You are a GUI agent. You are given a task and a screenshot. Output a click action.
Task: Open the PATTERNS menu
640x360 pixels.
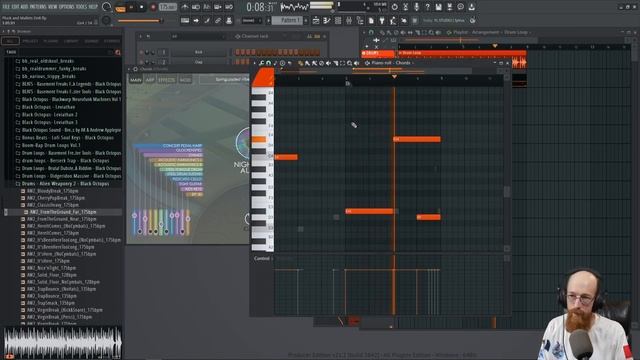point(37,7)
